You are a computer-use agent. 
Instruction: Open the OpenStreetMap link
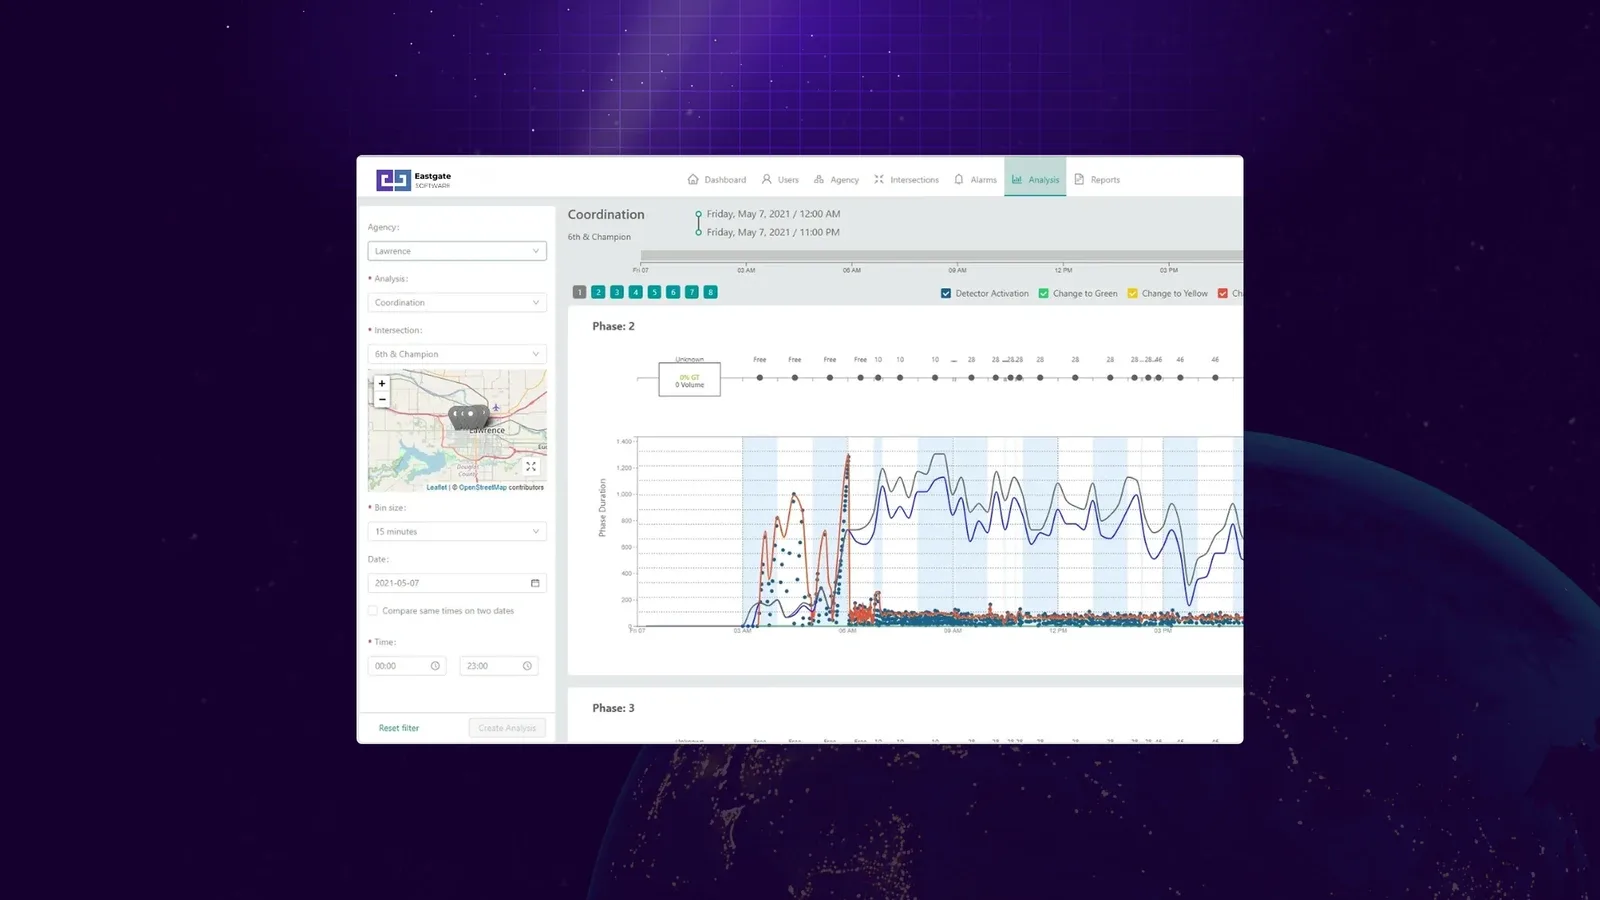coord(482,487)
